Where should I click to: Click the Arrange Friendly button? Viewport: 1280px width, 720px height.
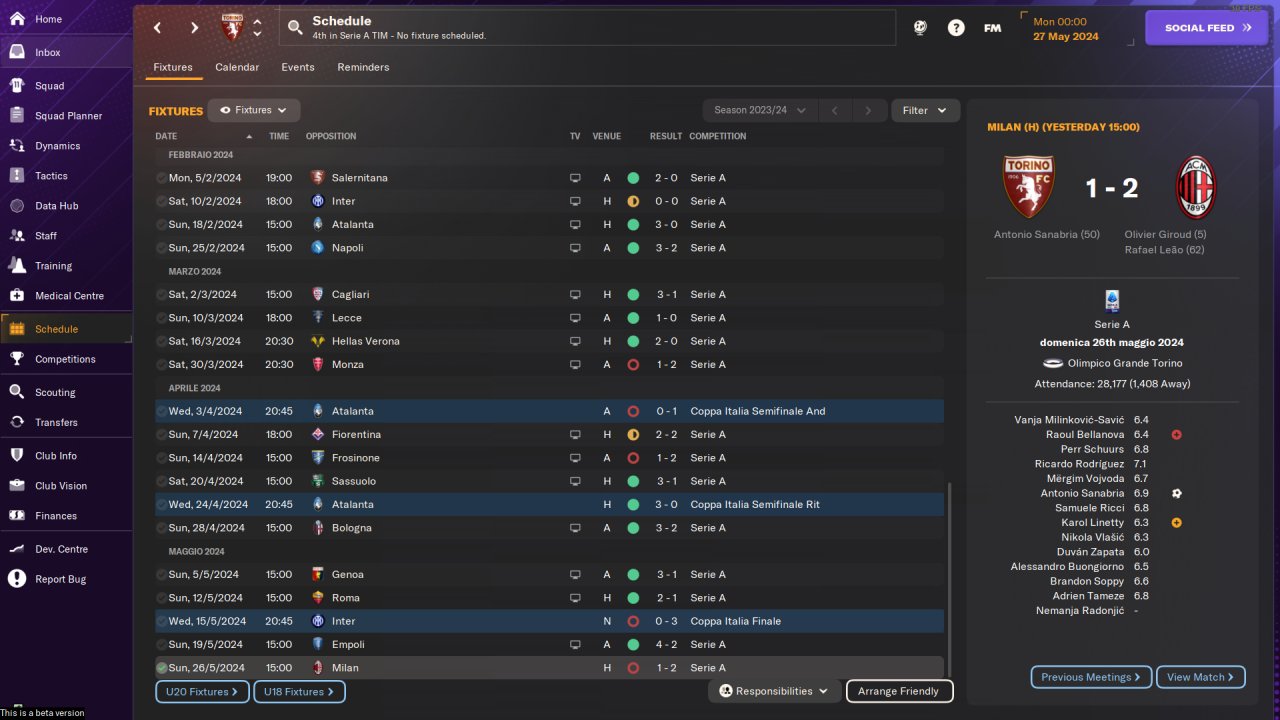coord(899,691)
